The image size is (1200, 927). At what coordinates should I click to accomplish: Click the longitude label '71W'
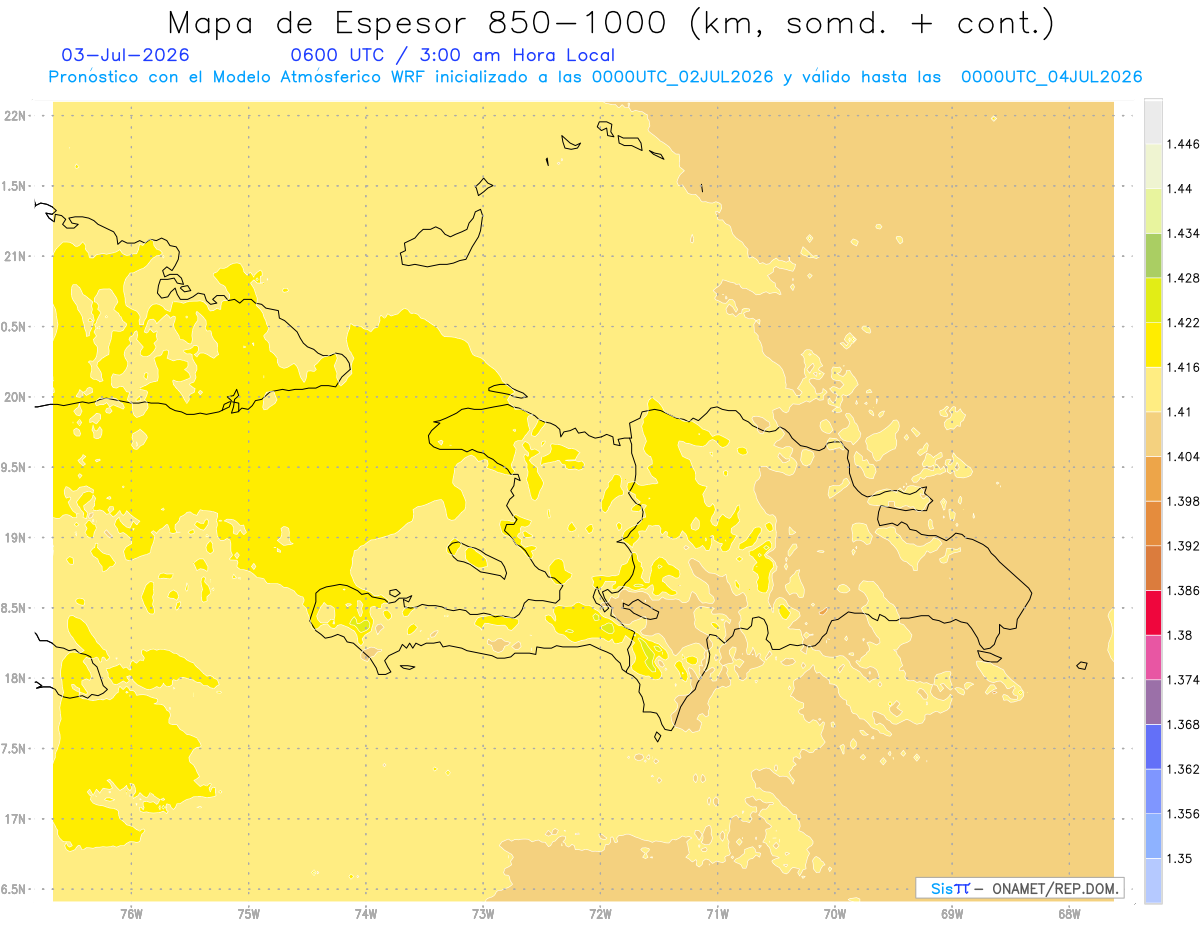pyautogui.click(x=717, y=914)
